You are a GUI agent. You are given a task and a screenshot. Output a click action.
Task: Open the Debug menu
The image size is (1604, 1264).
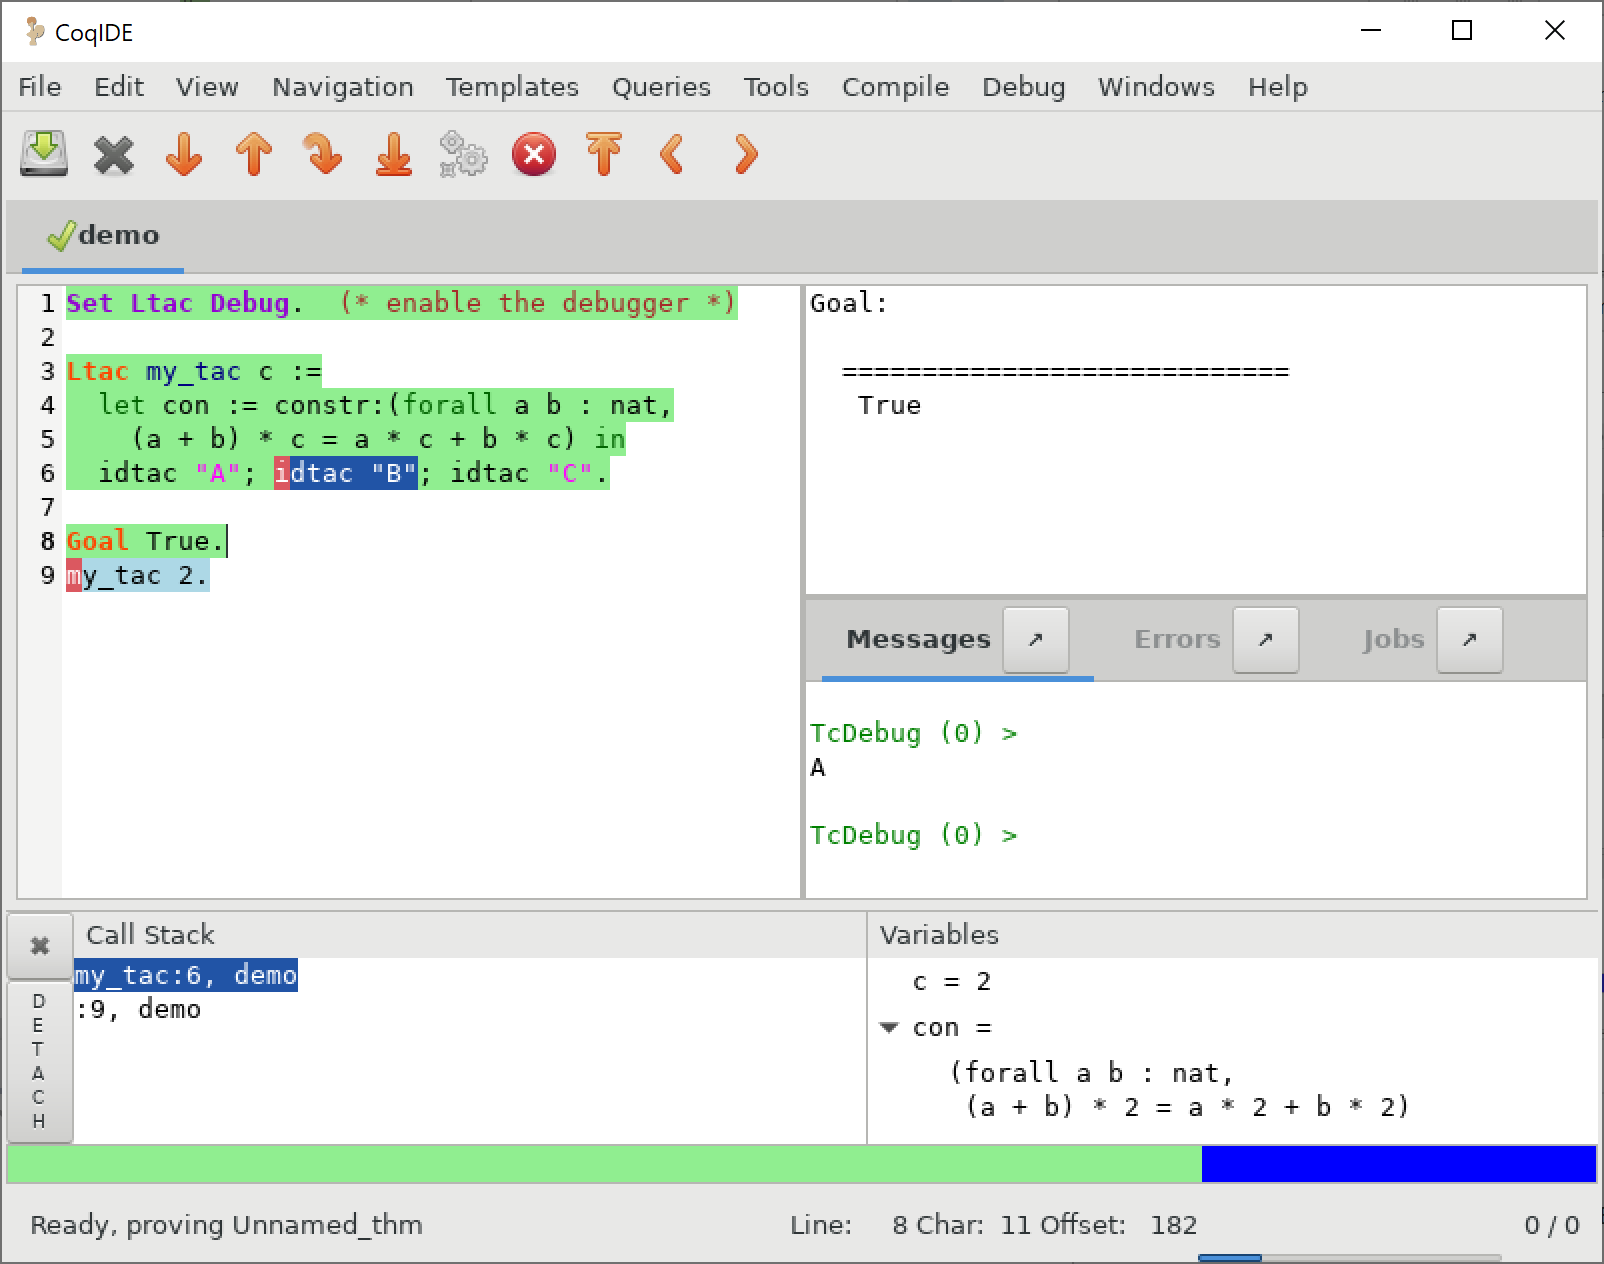[x=1023, y=87]
